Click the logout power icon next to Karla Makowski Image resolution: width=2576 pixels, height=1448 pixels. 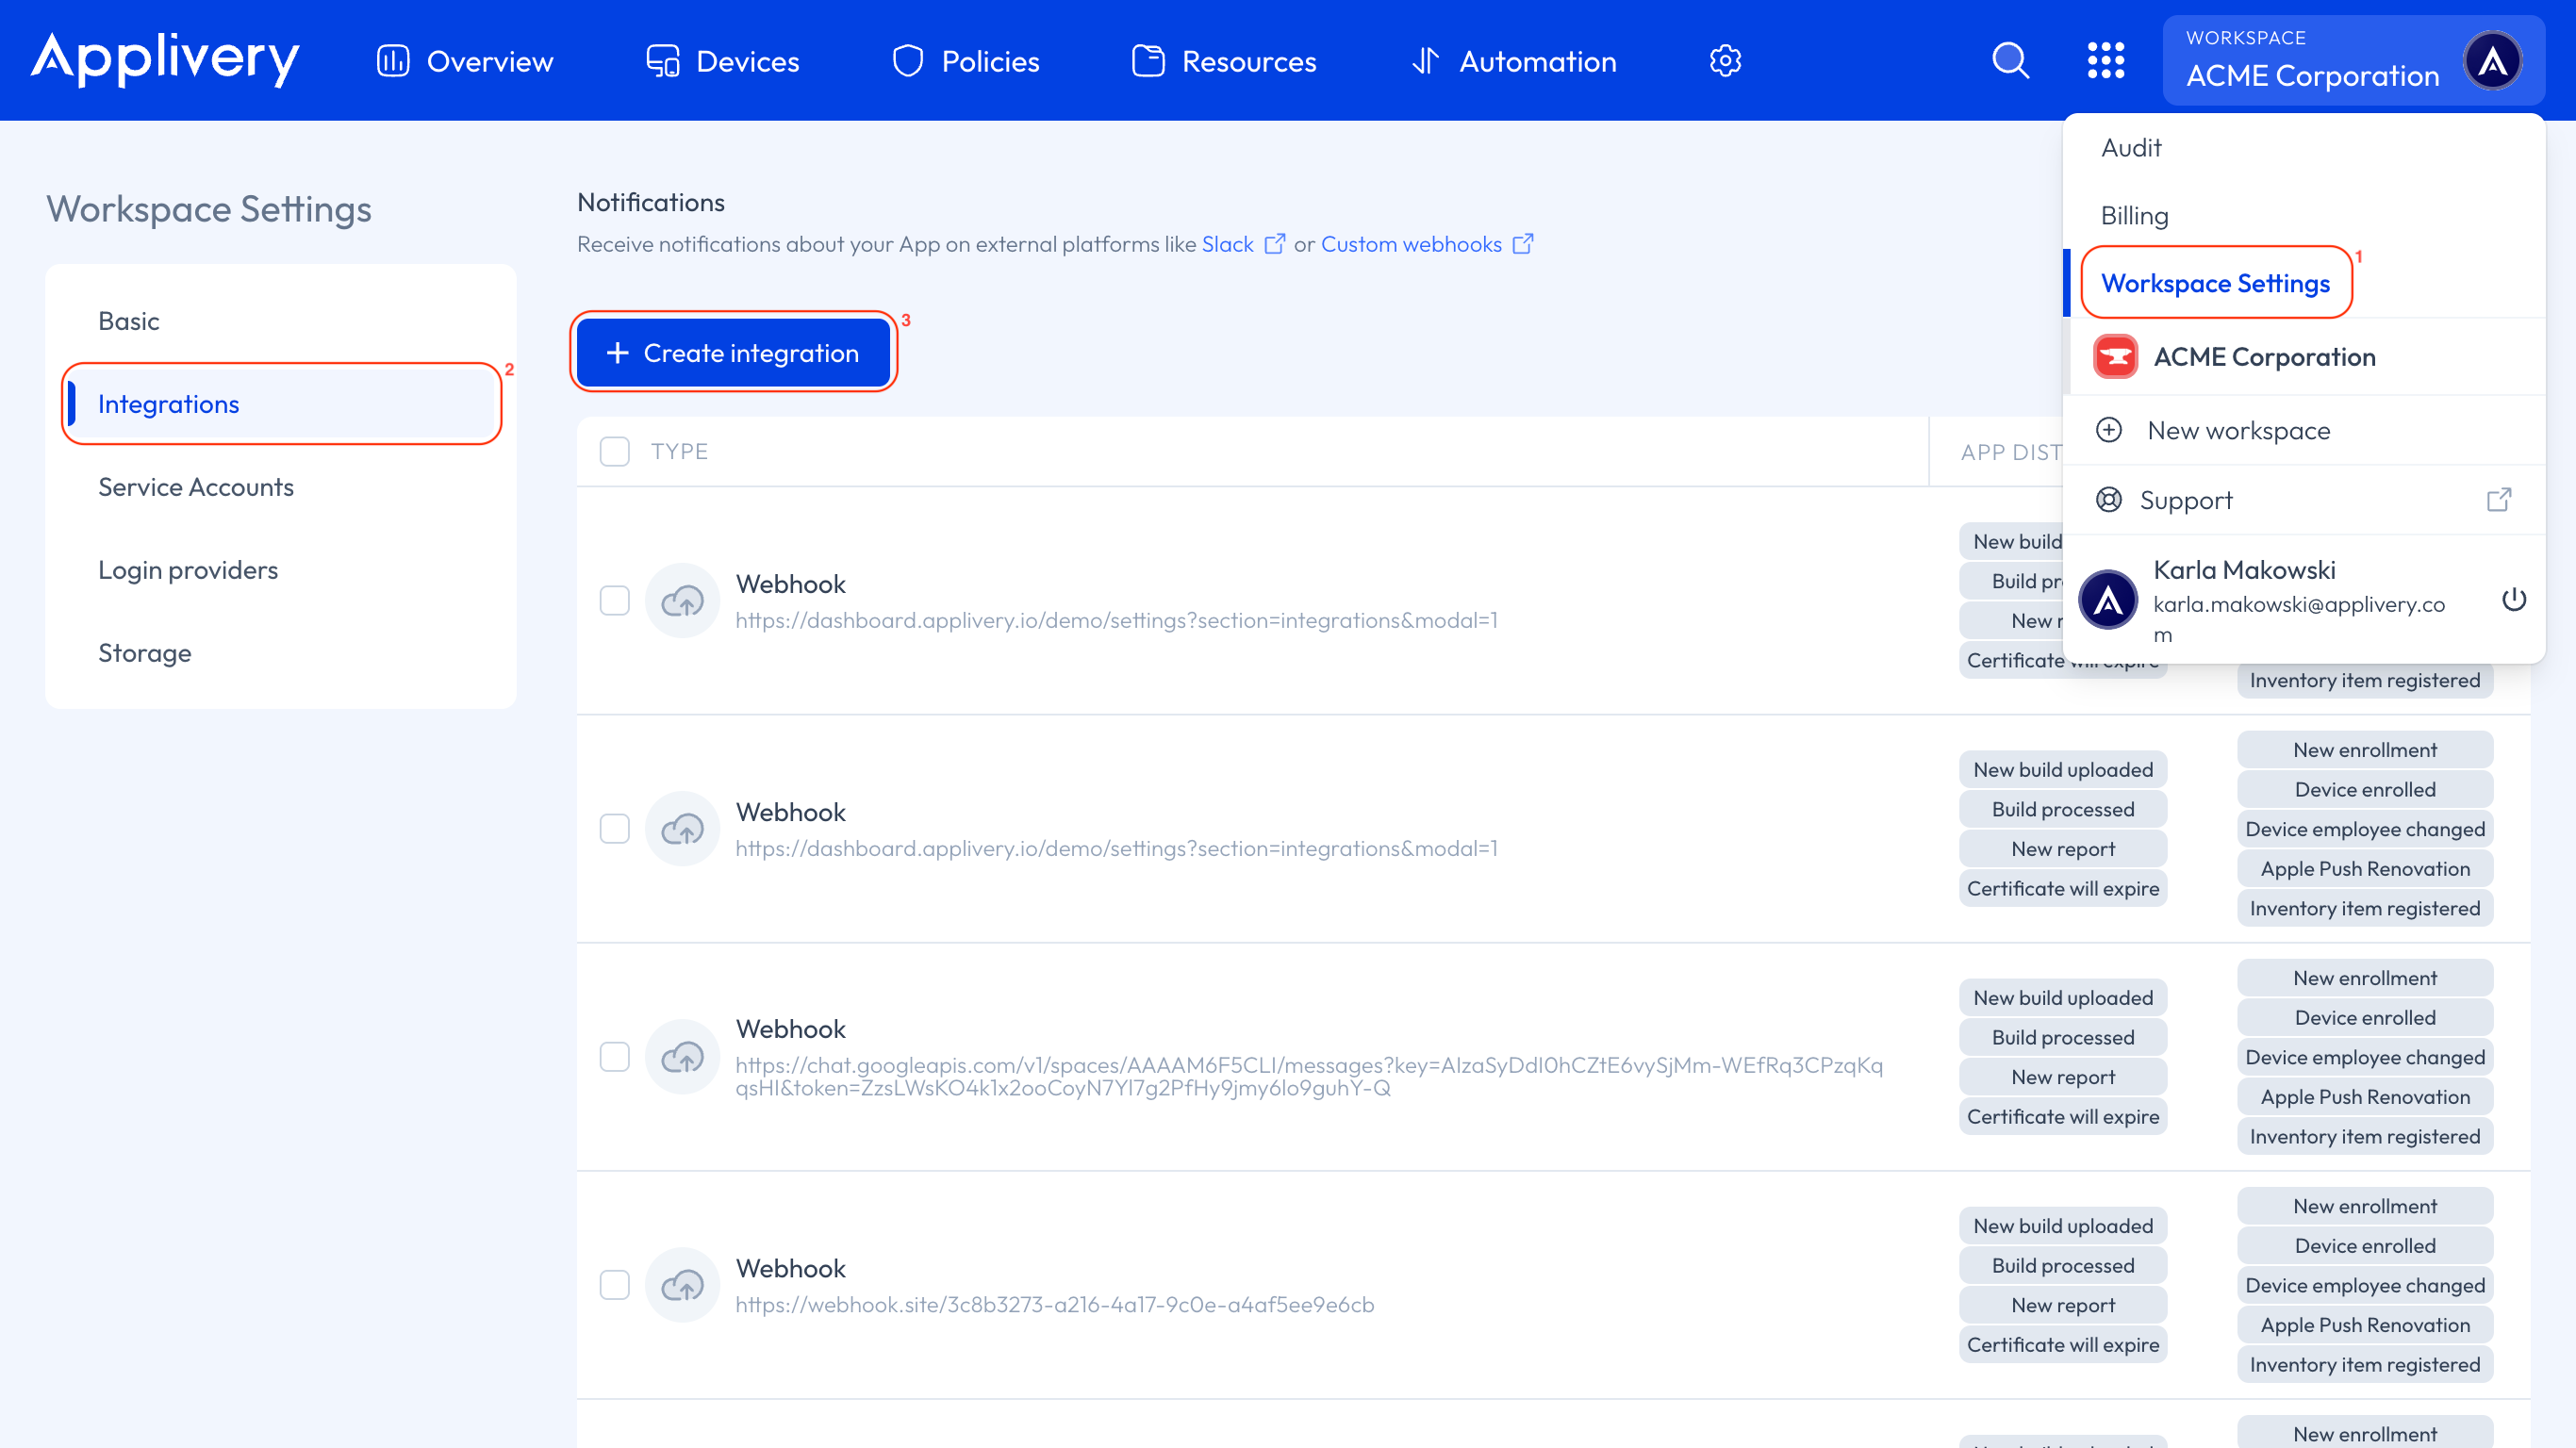2515,600
